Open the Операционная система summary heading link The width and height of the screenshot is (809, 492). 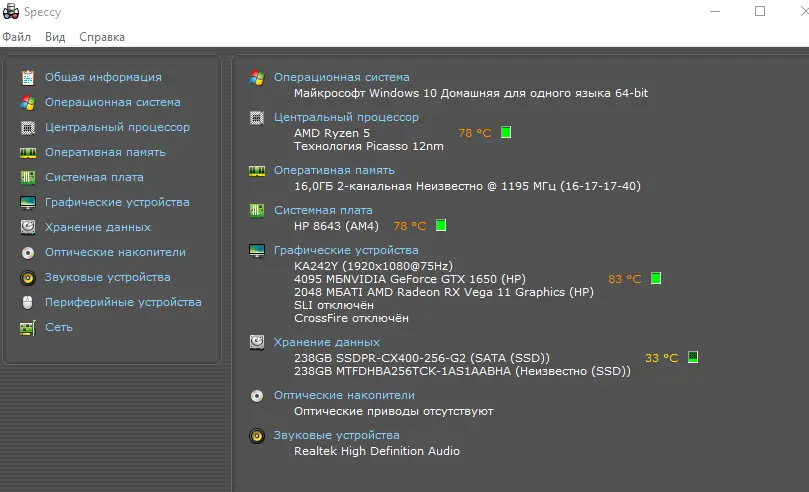342,77
